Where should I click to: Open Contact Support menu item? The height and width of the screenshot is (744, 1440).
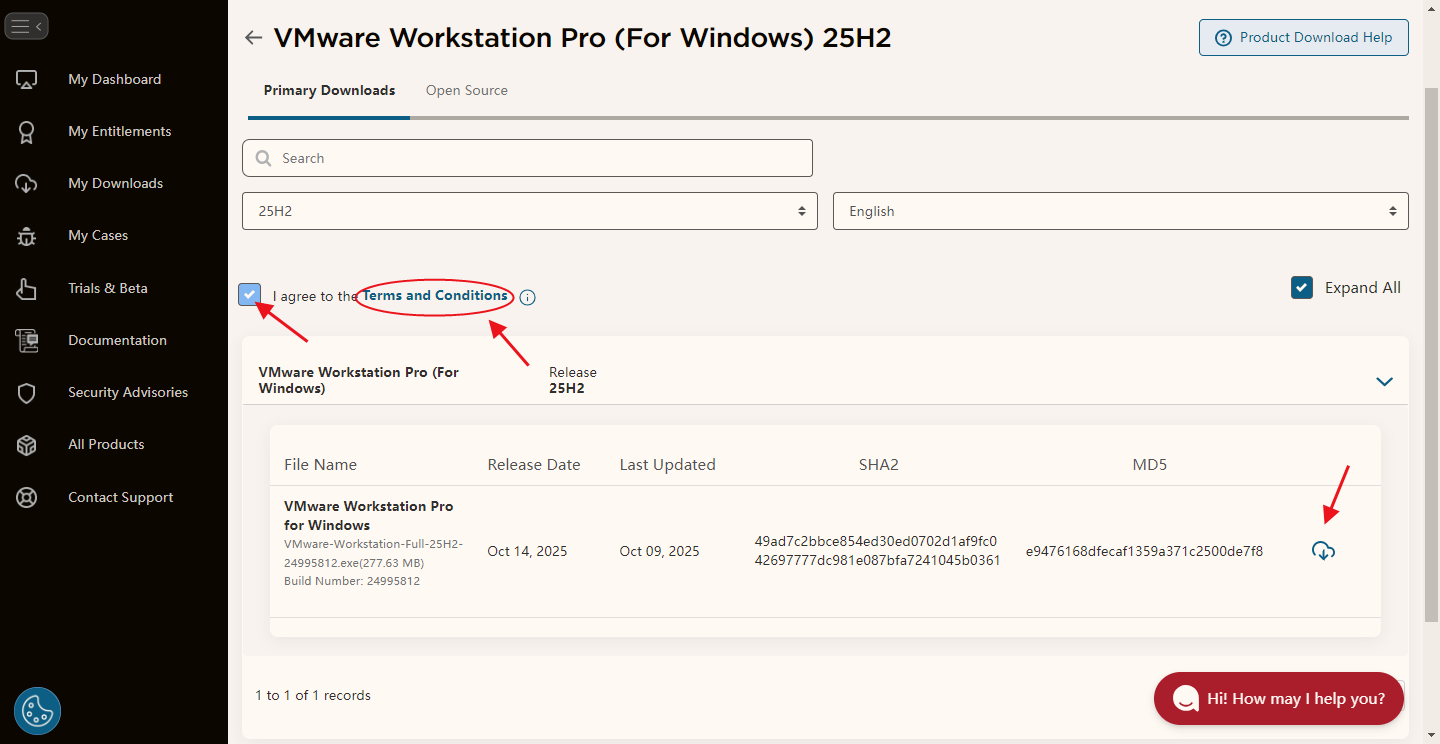coord(121,497)
